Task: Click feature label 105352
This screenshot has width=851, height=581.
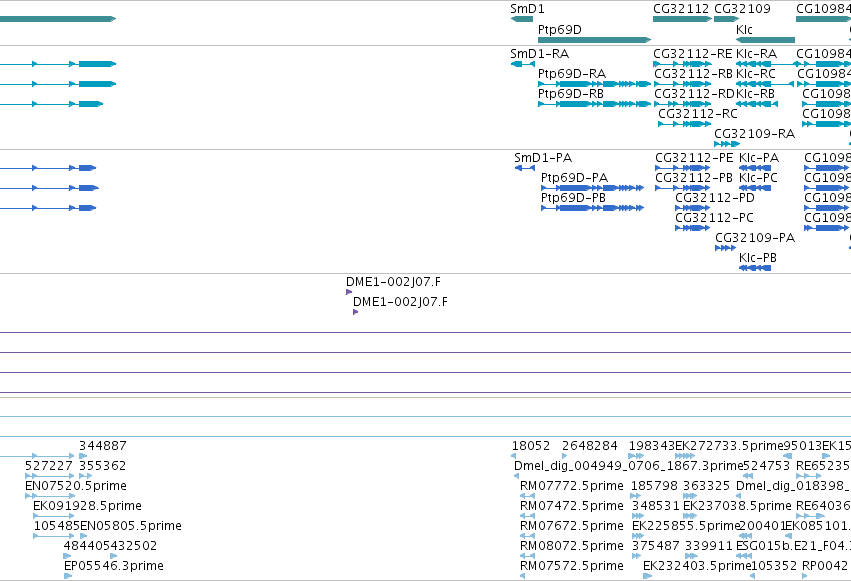Action: tap(774, 565)
